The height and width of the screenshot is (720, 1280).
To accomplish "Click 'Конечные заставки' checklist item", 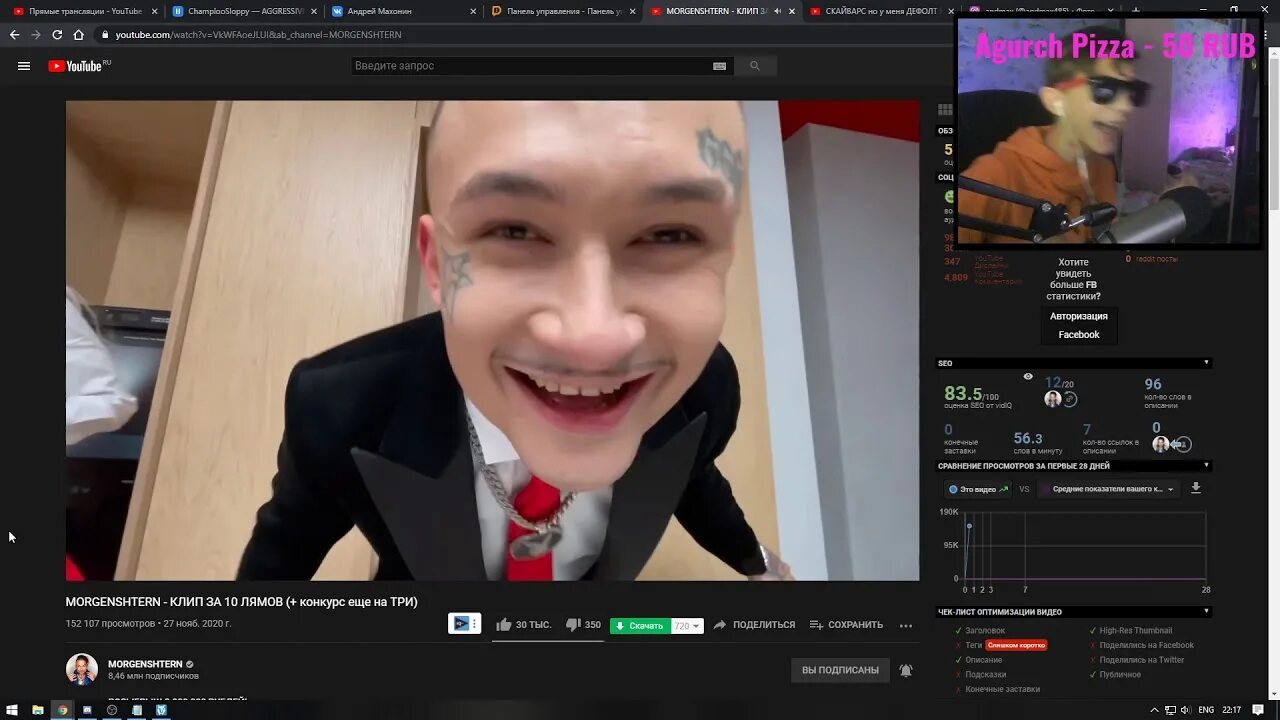I will tap(1003, 689).
